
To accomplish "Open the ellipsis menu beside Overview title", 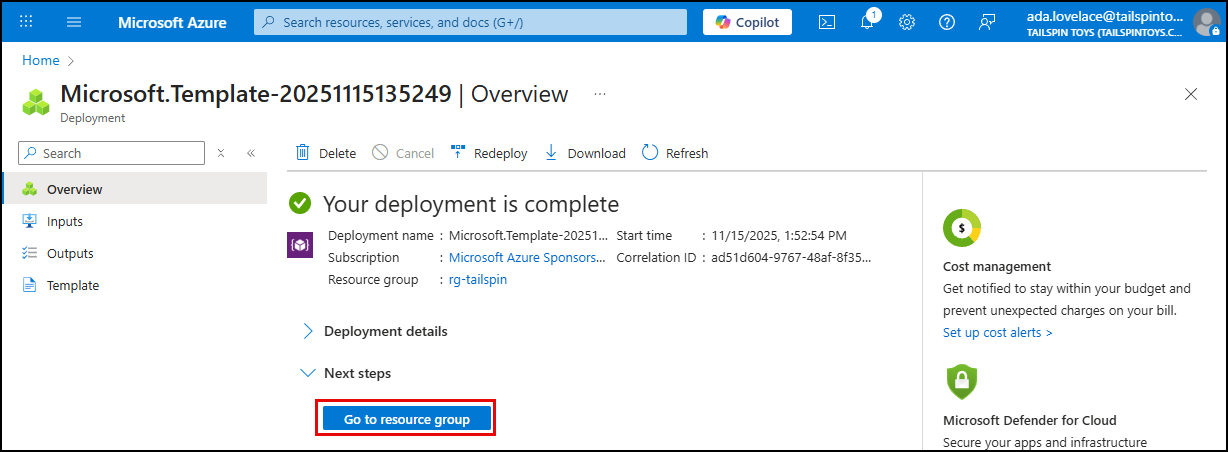I will (x=600, y=94).
